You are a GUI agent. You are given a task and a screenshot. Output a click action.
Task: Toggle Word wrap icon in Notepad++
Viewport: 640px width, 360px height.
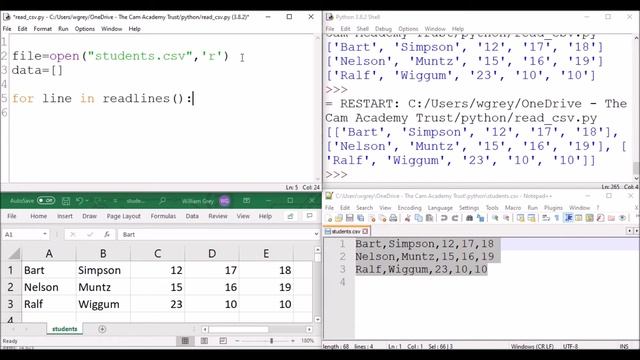546,218
